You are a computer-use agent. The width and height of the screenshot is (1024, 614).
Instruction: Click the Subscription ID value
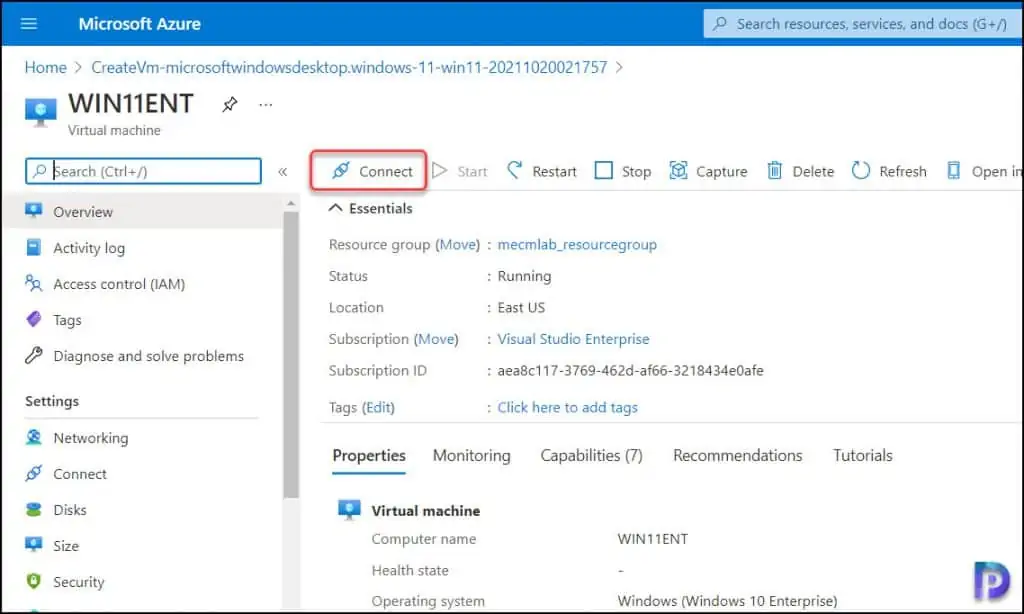(x=630, y=371)
